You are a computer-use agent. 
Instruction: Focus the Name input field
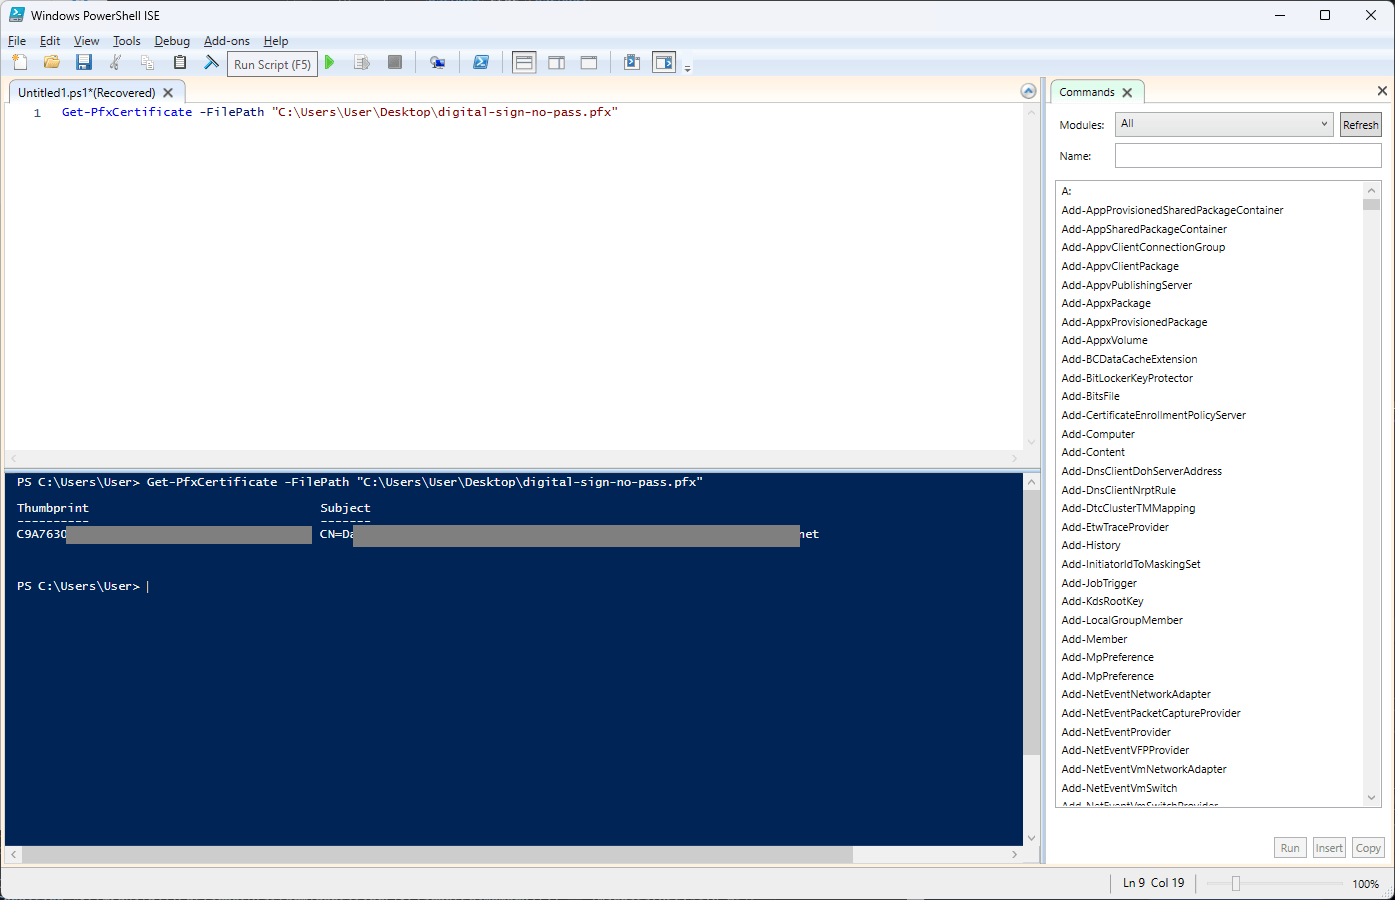click(x=1248, y=156)
